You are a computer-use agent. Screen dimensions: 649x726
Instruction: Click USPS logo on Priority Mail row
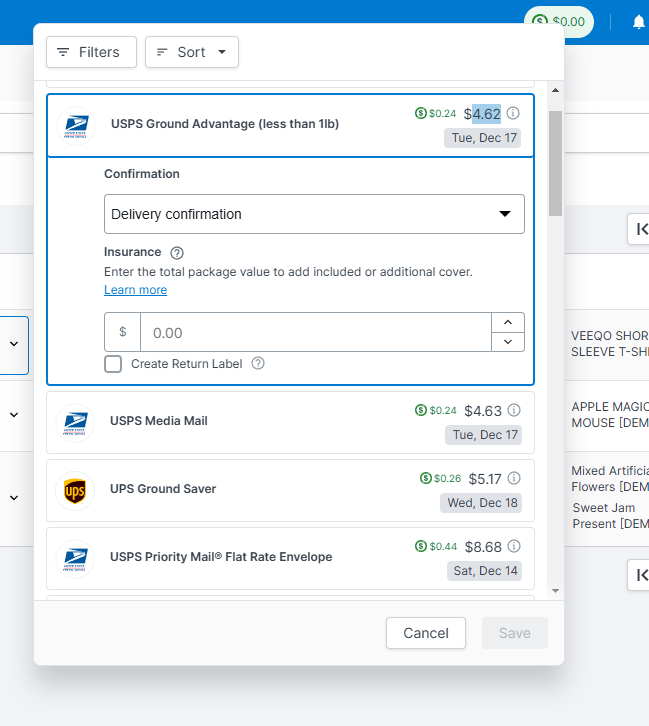click(x=75, y=559)
